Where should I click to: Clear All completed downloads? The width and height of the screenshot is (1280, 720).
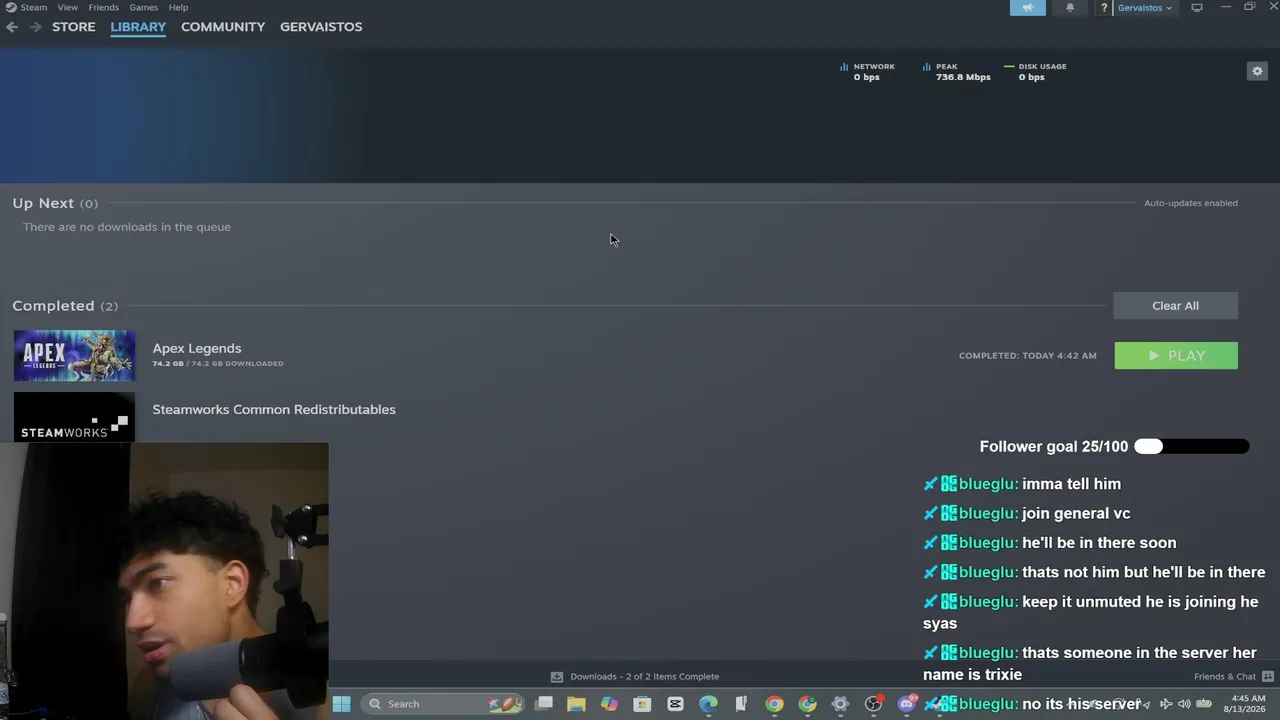[x=1175, y=306]
